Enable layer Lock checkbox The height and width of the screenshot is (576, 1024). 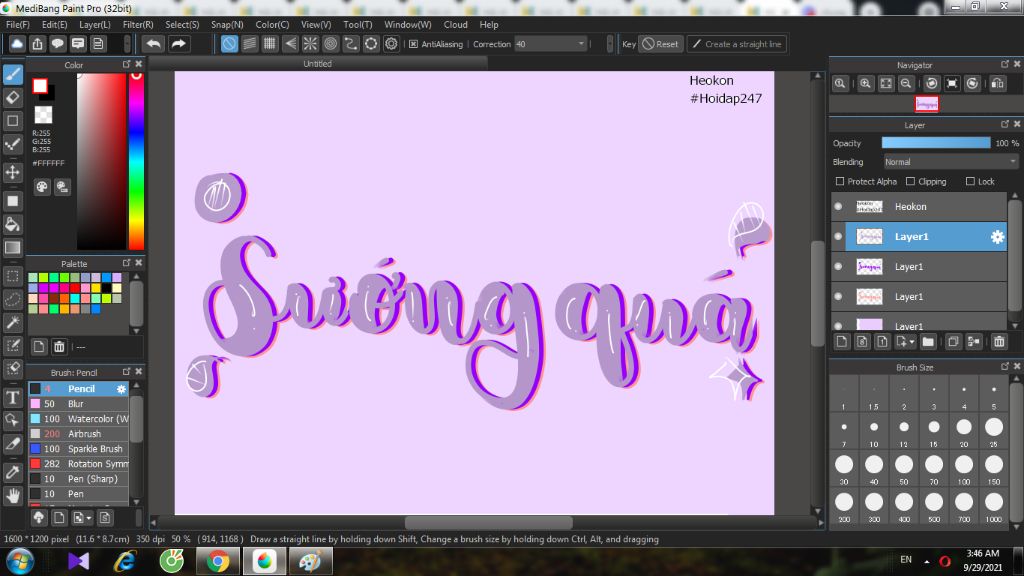[x=970, y=182]
